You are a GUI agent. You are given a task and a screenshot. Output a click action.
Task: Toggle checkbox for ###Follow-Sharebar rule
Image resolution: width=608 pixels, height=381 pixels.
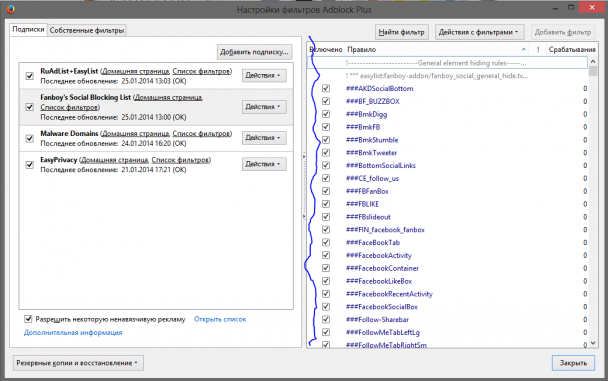click(326, 319)
